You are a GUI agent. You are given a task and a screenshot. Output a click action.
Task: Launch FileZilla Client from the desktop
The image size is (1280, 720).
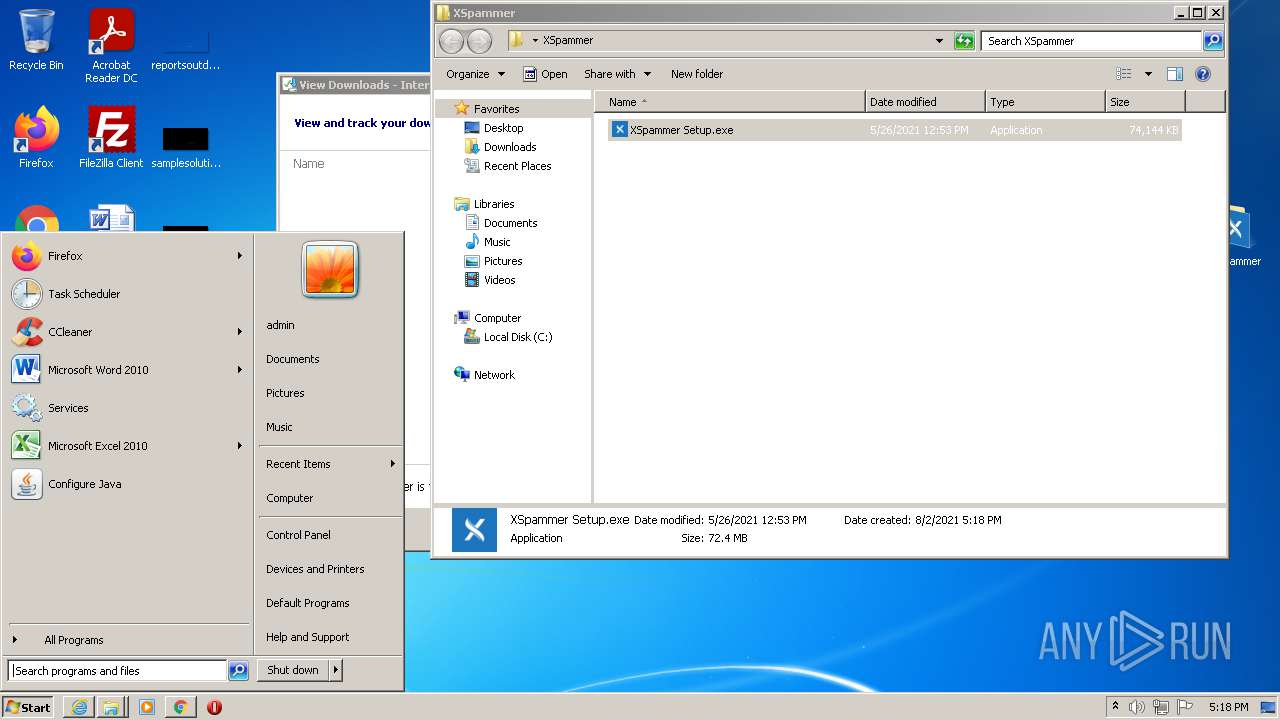pos(111,138)
